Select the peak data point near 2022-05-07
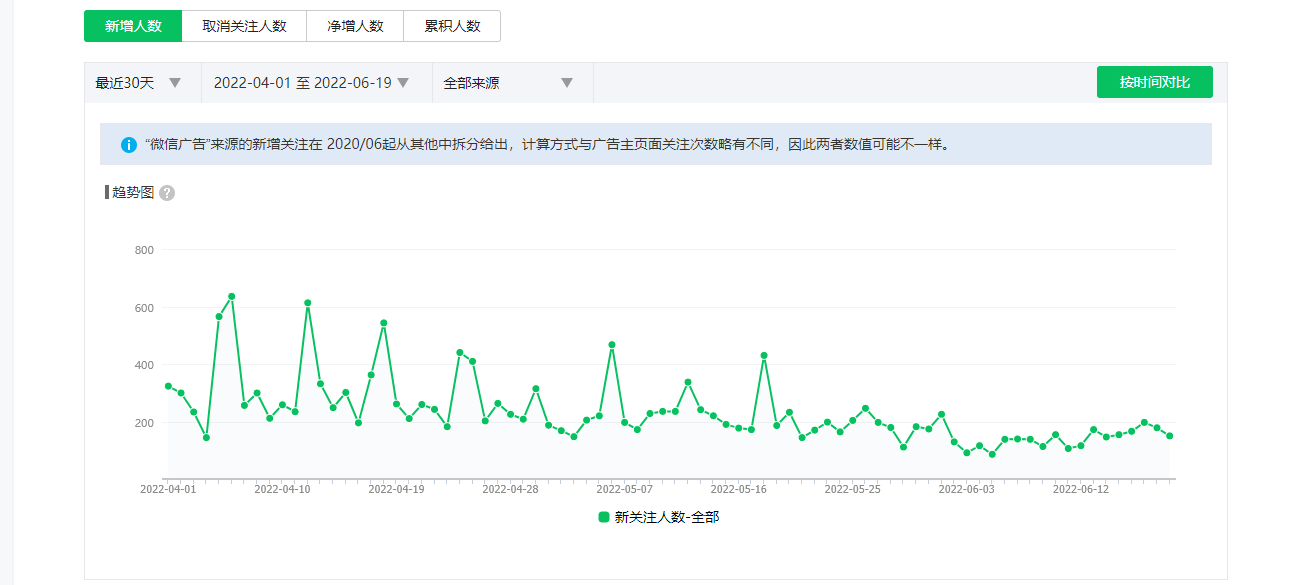This screenshot has width=1296, height=585. coord(612,345)
